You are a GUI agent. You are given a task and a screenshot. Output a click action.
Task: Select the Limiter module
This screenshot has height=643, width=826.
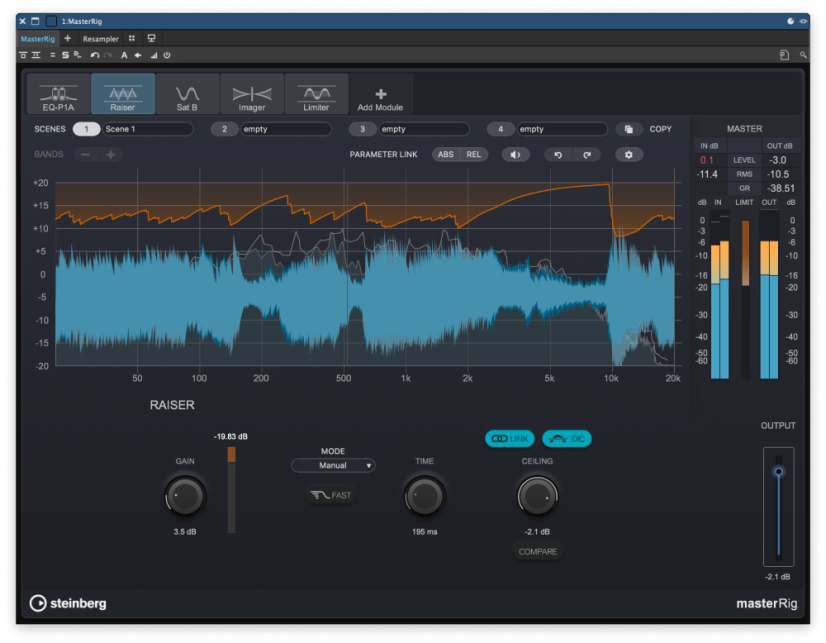(x=316, y=93)
